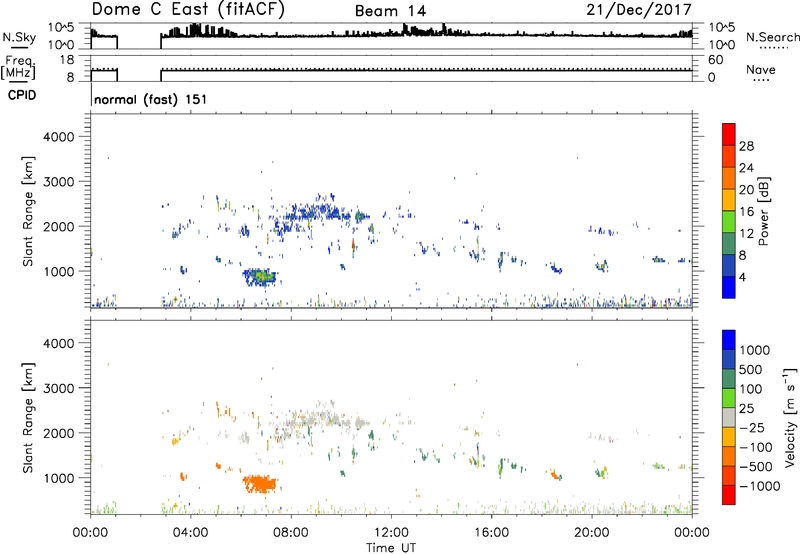Pick the orange 20–24 dB power colorbar segment
Screen dimensions: 800x554
pyautogui.click(x=729, y=178)
